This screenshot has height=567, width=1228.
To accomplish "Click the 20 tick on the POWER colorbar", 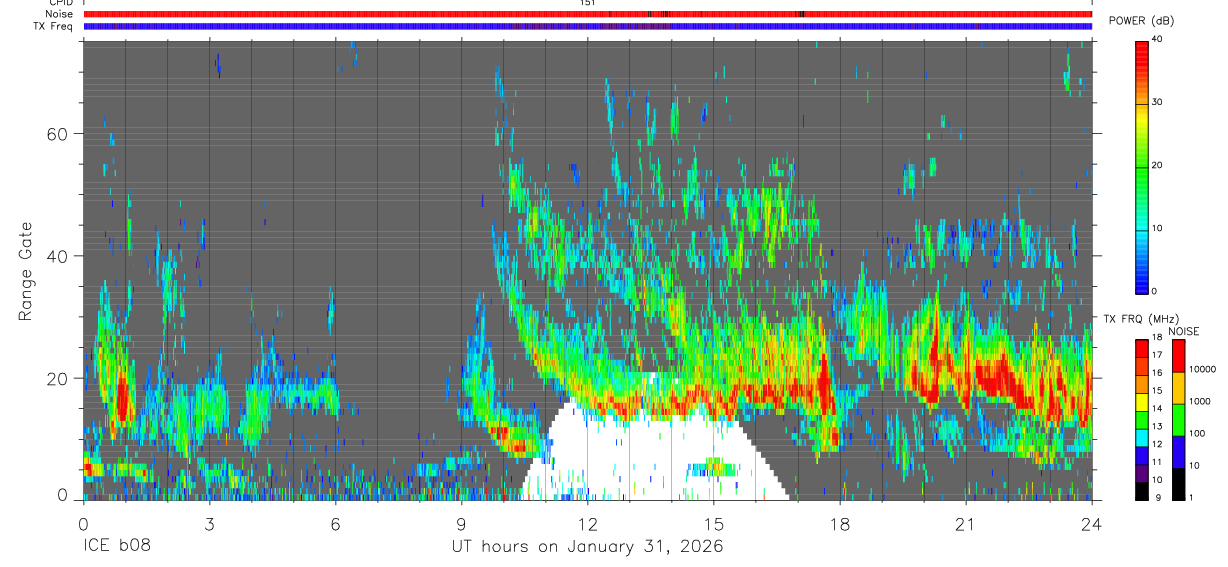I will coord(1158,166).
